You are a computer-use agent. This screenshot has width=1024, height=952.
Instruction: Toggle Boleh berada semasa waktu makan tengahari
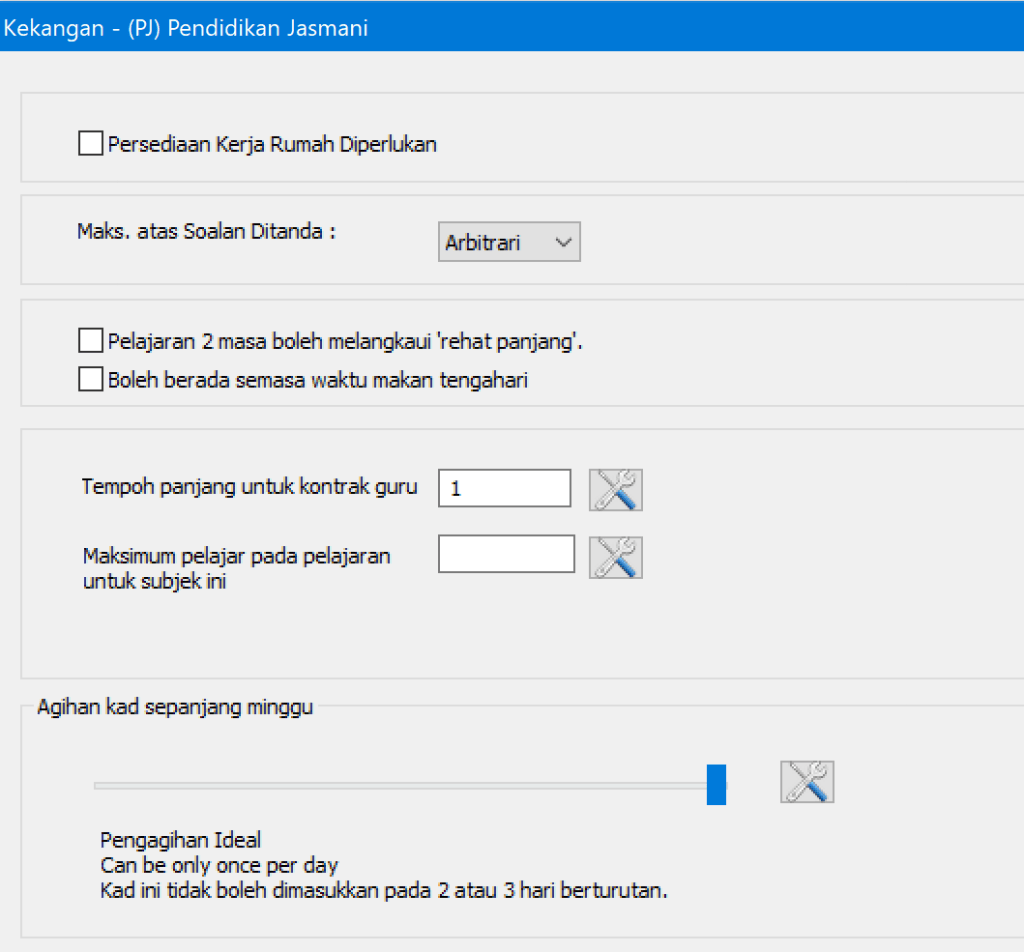pos(90,378)
